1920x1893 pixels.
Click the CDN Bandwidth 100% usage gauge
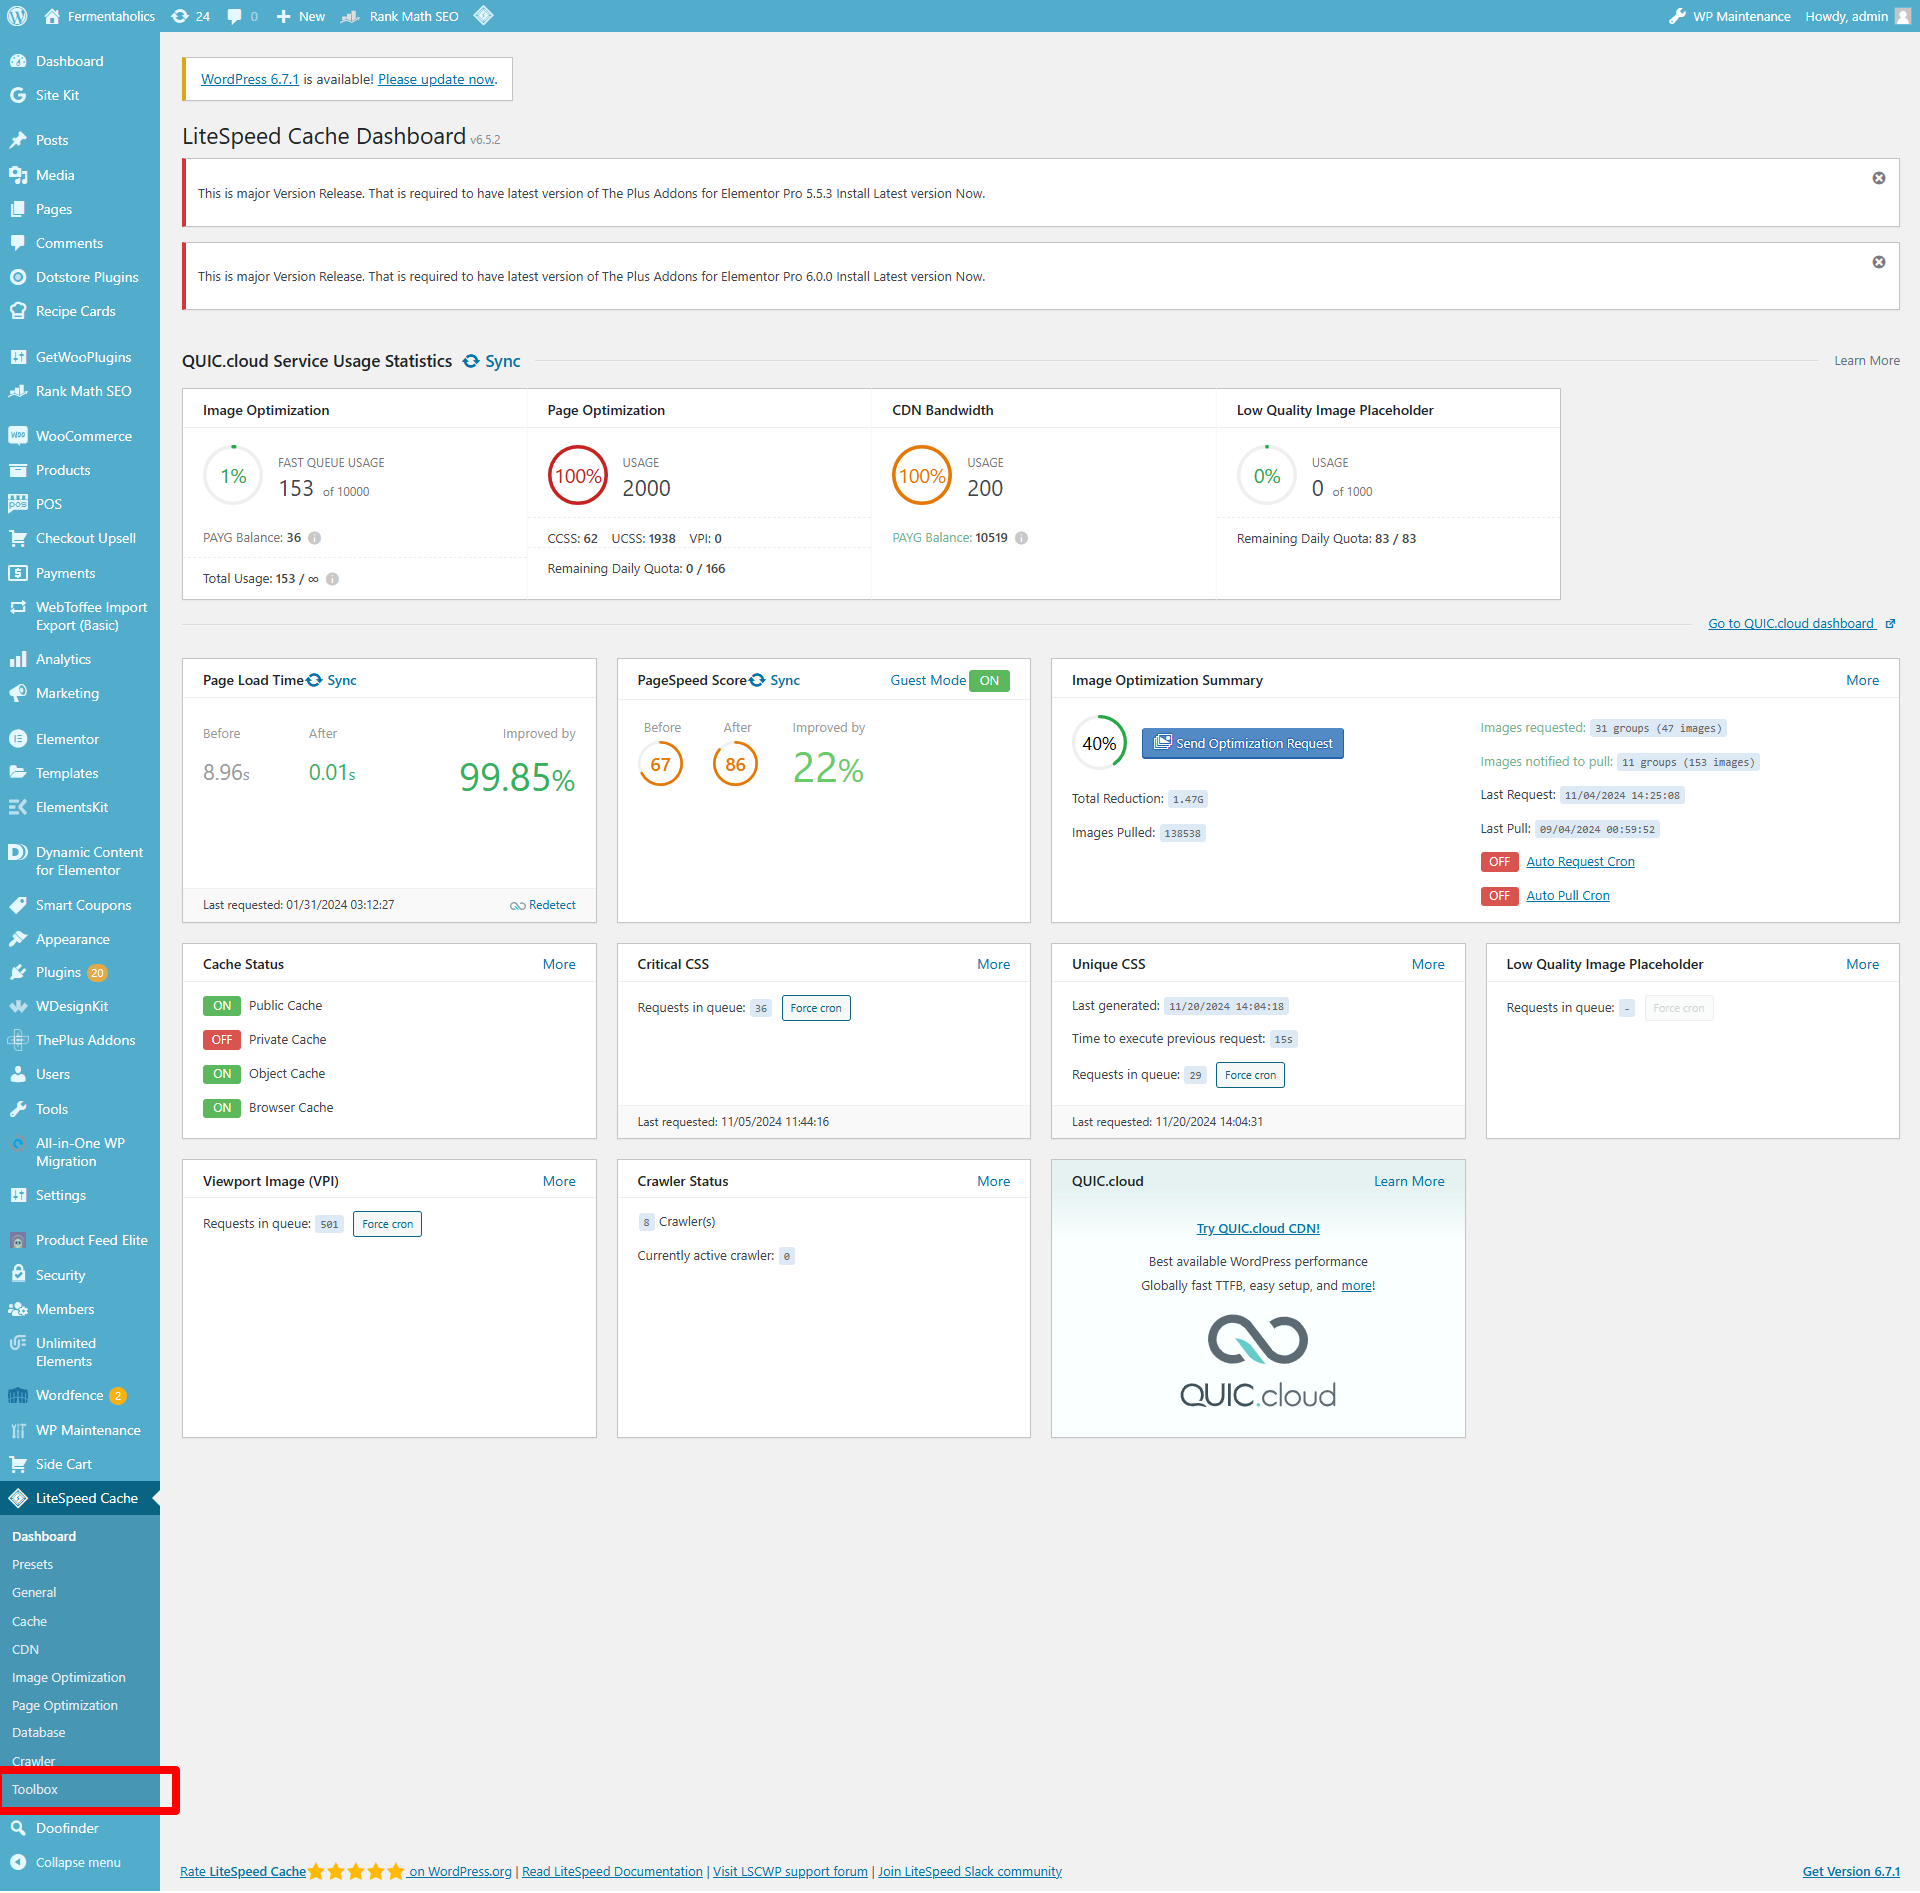click(922, 476)
